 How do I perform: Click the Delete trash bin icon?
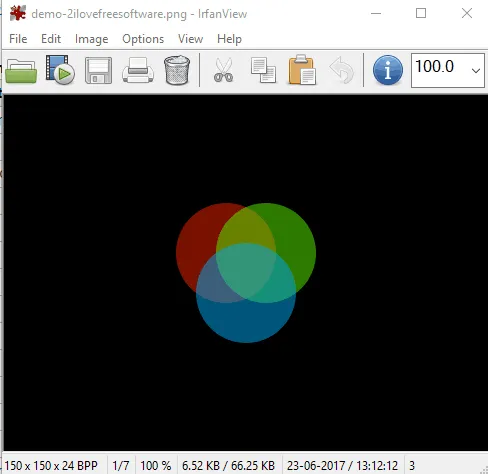click(x=177, y=70)
